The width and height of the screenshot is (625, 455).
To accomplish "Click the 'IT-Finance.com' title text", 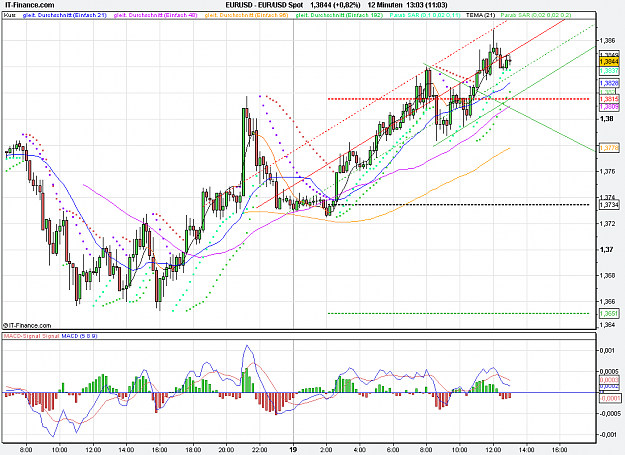I will pyautogui.click(x=30, y=5).
